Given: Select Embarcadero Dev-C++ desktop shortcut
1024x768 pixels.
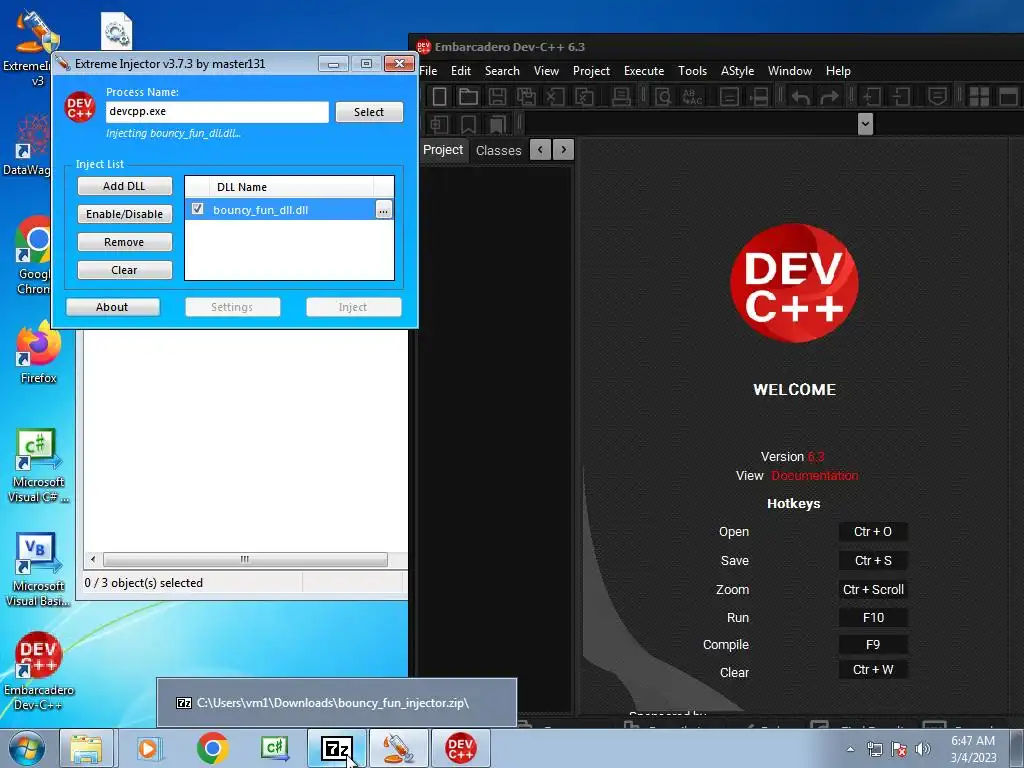Looking at the screenshot, I should 38,671.
